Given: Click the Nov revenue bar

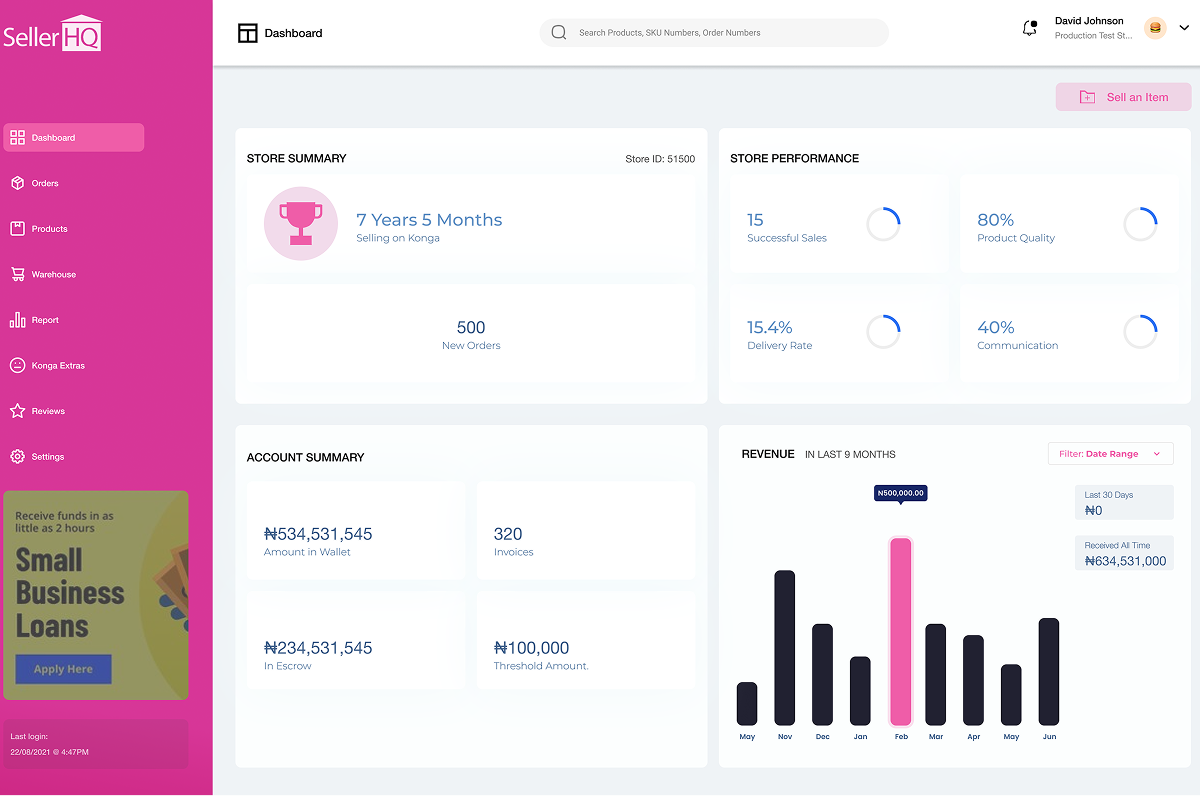Looking at the screenshot, I should (785, 648).
